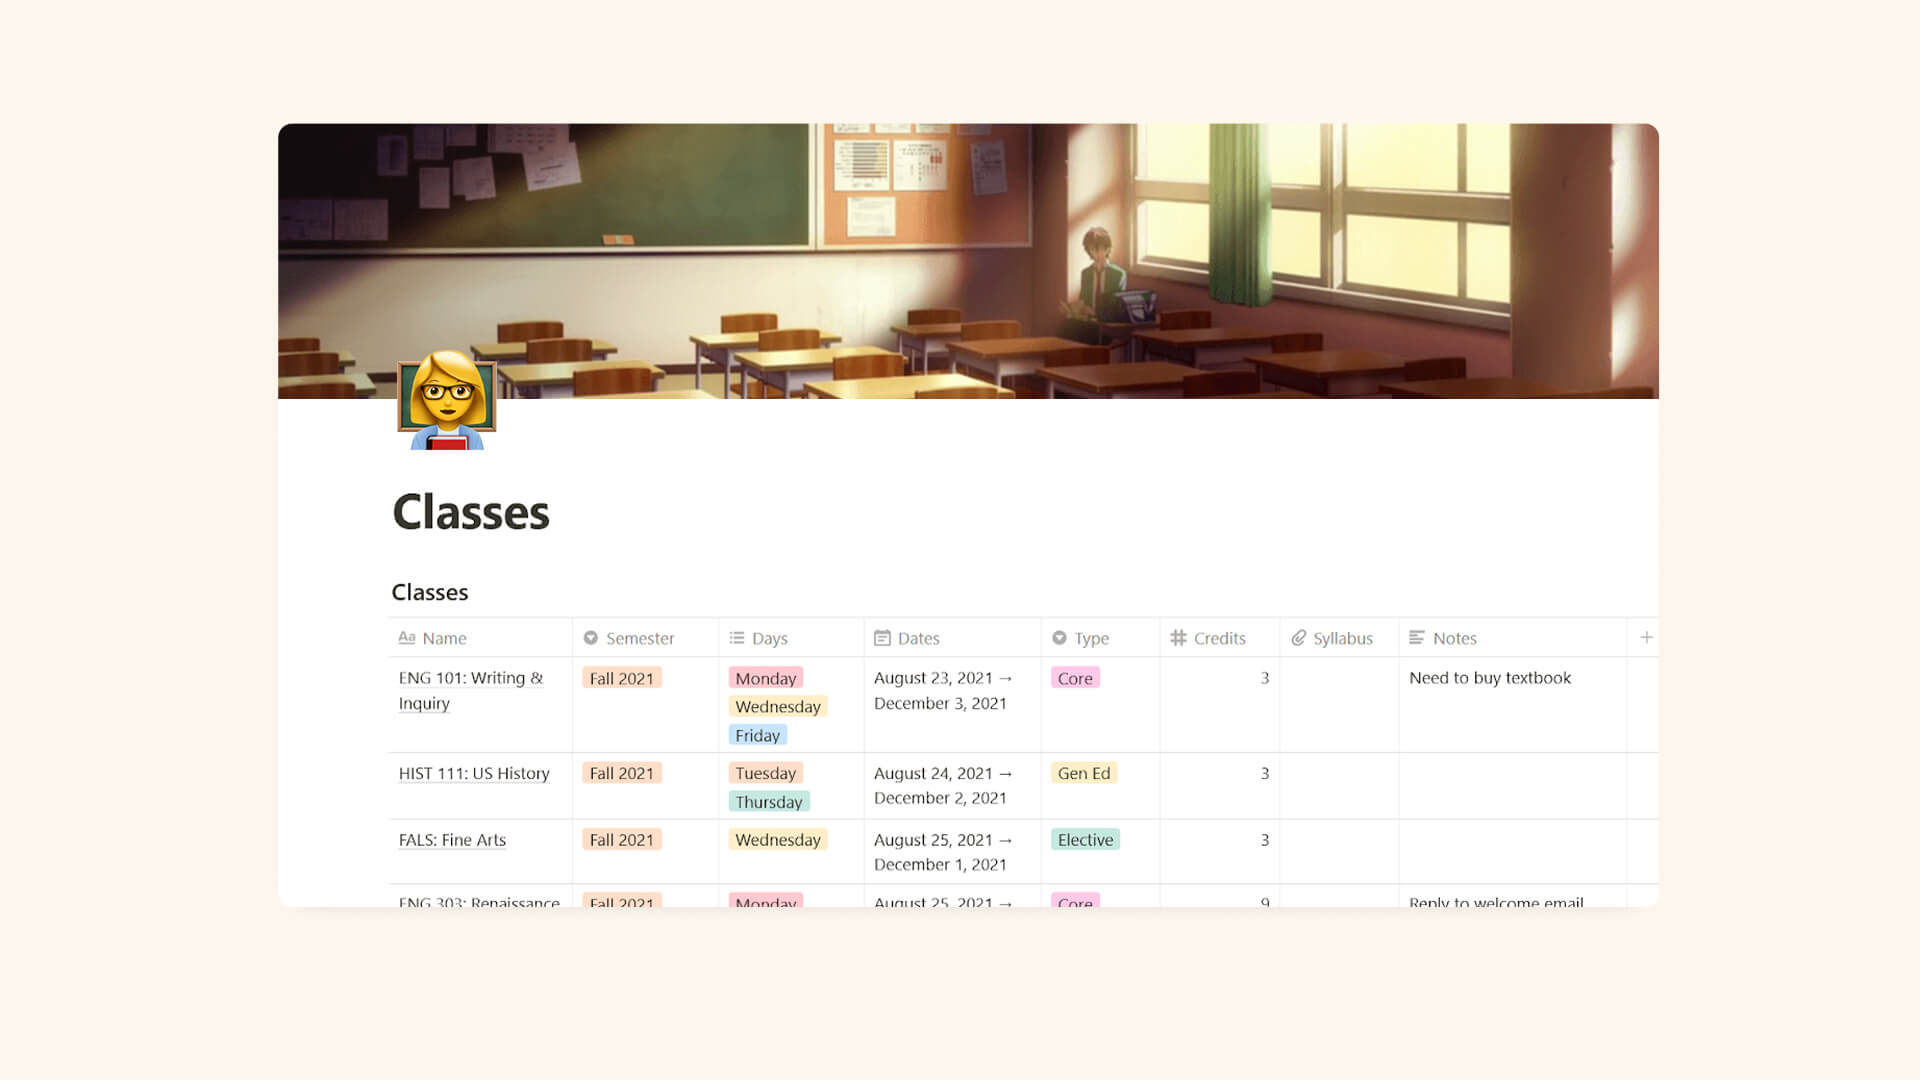This screenshot has width=1920, height=1080.
Task: Click the Name column header icon
Action: point(406,638)
